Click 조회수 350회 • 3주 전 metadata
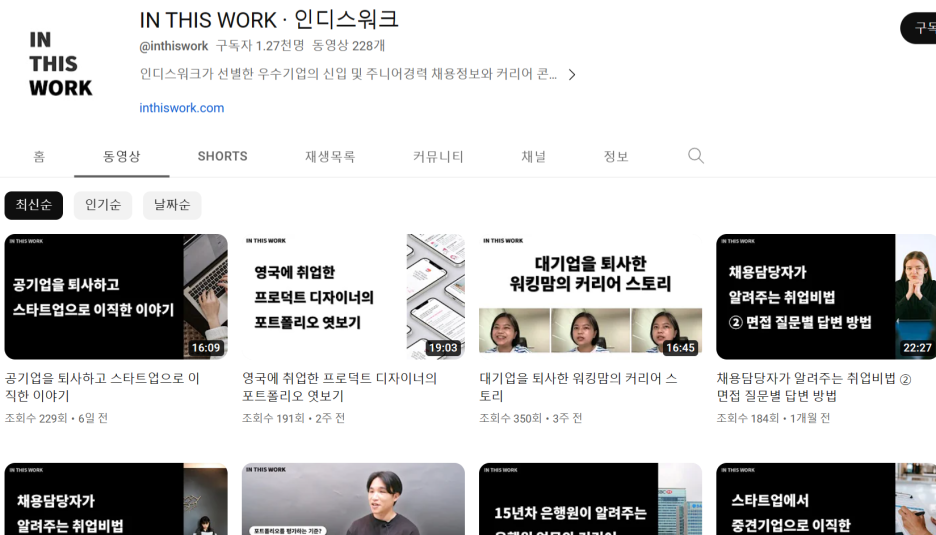Screen dimensions: 936x535 (531, 419)
